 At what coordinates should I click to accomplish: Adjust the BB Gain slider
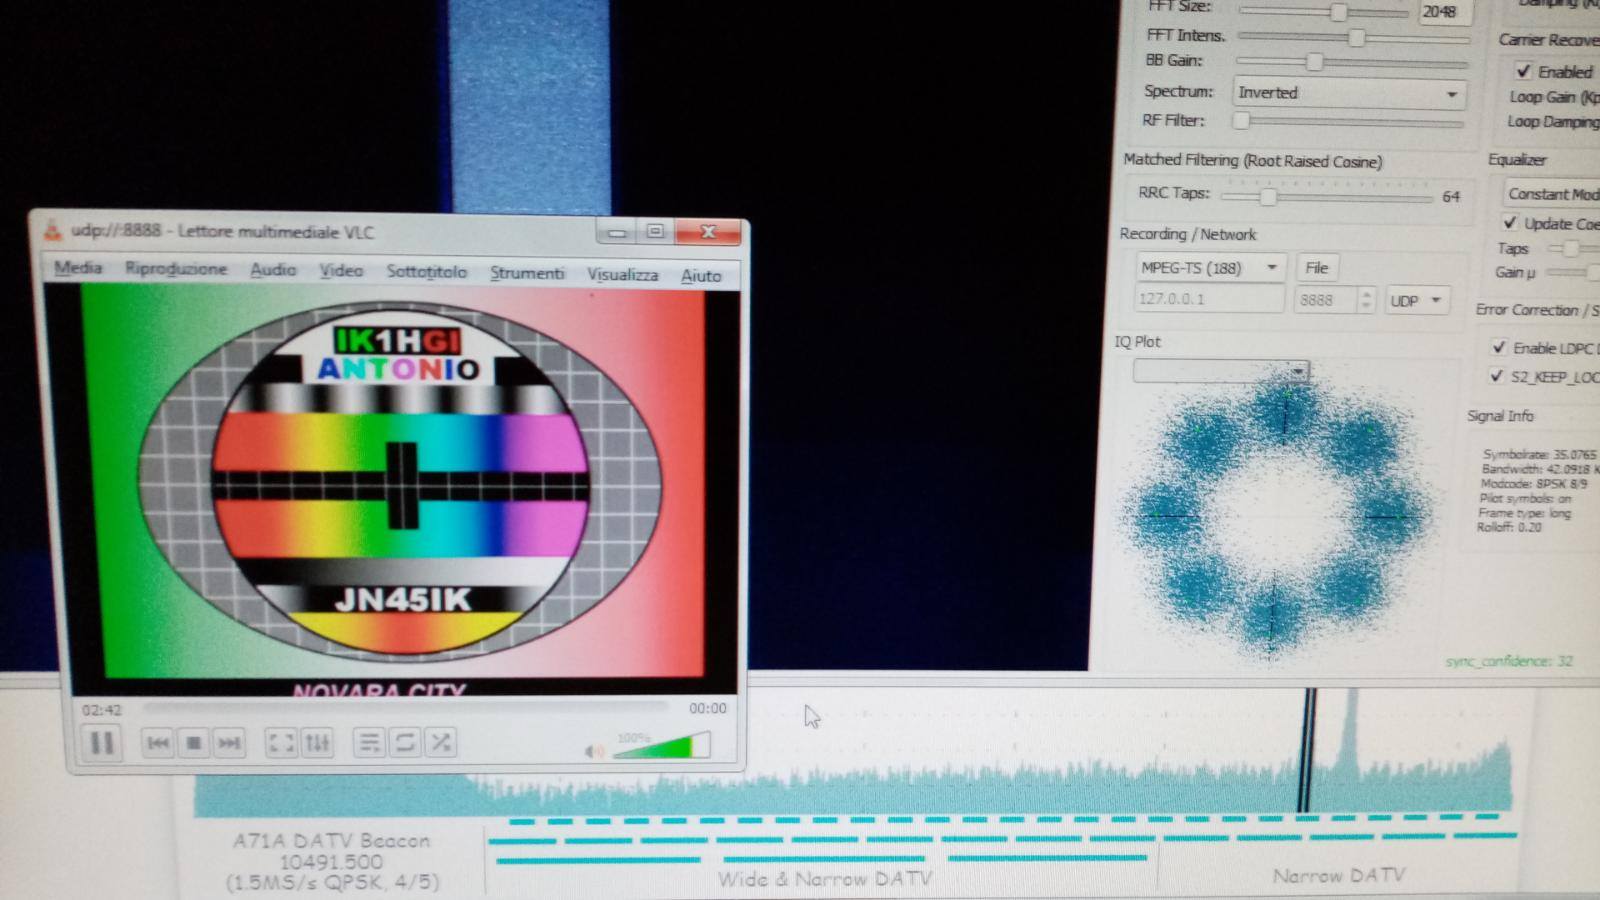point(1352,62)
